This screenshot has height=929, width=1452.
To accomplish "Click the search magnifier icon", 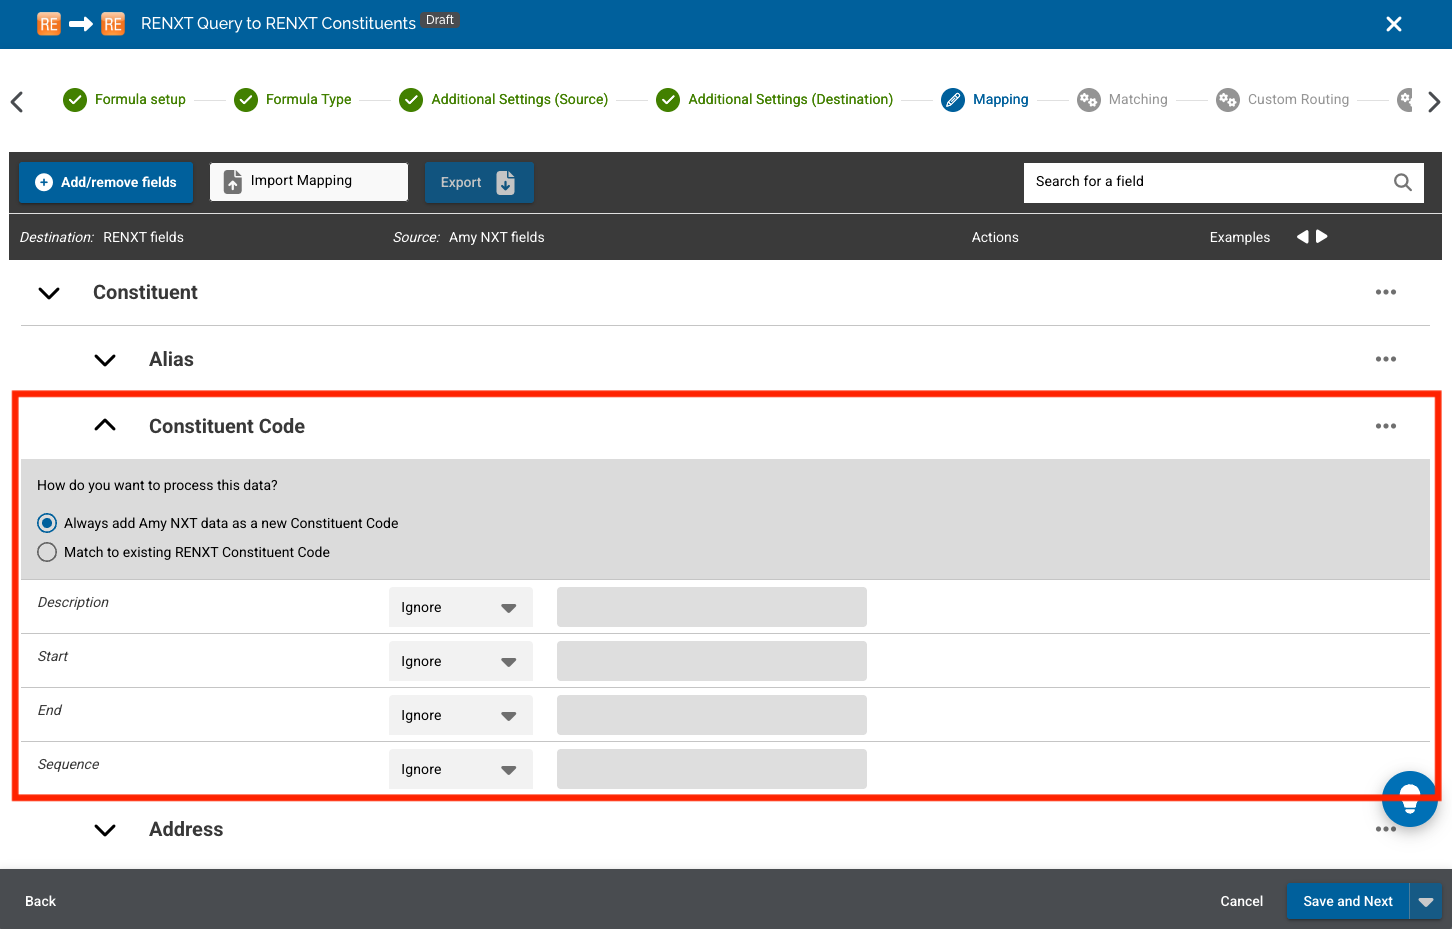I will [1403, 182].
